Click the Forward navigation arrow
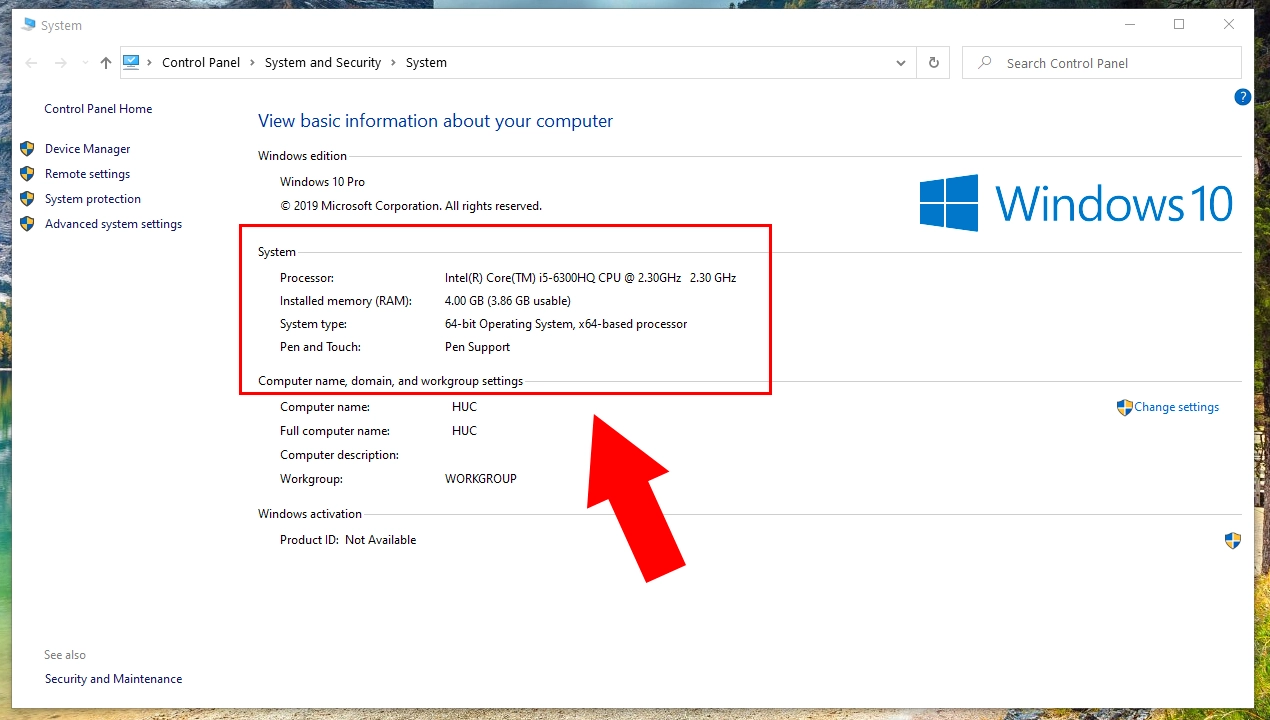1270x720 pixels. tap(60, 63)
